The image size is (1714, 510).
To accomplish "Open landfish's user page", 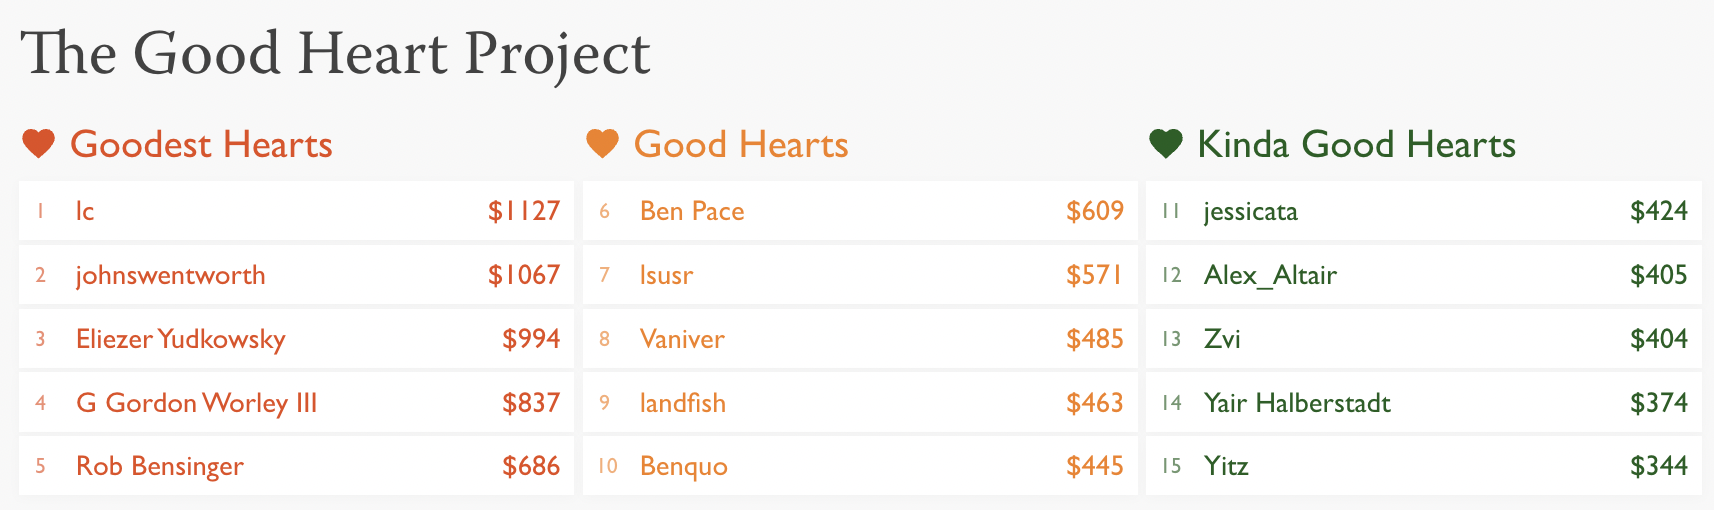I will coord(683,403).
